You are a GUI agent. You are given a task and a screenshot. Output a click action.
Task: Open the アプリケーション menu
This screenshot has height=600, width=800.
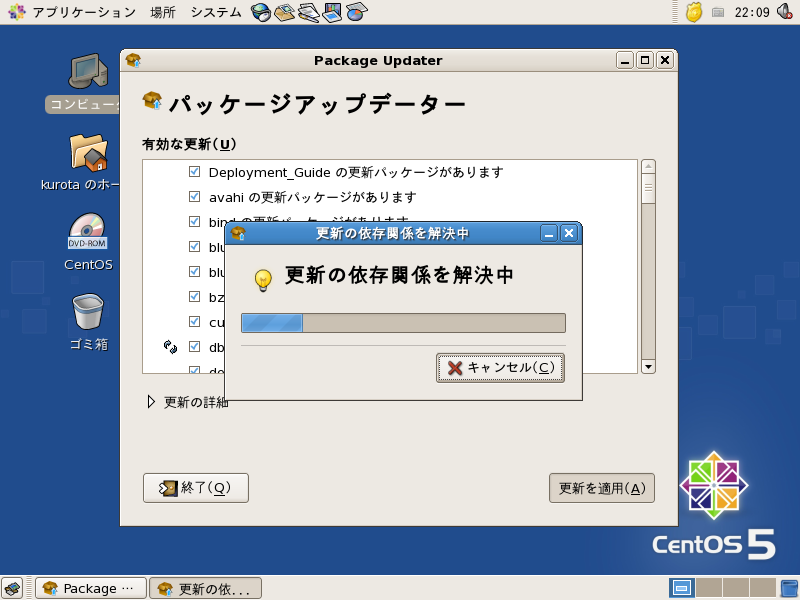(84, 12)
